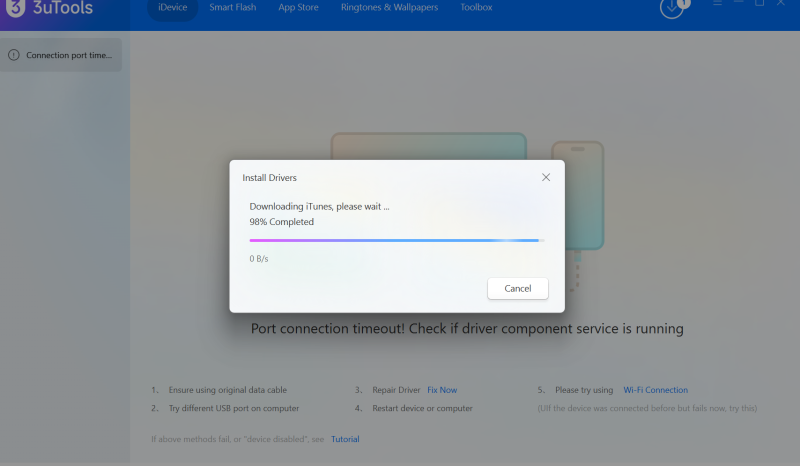Click the Fix Now repair driver link
This screenshot has height=466, width=800.
[442, 390]
